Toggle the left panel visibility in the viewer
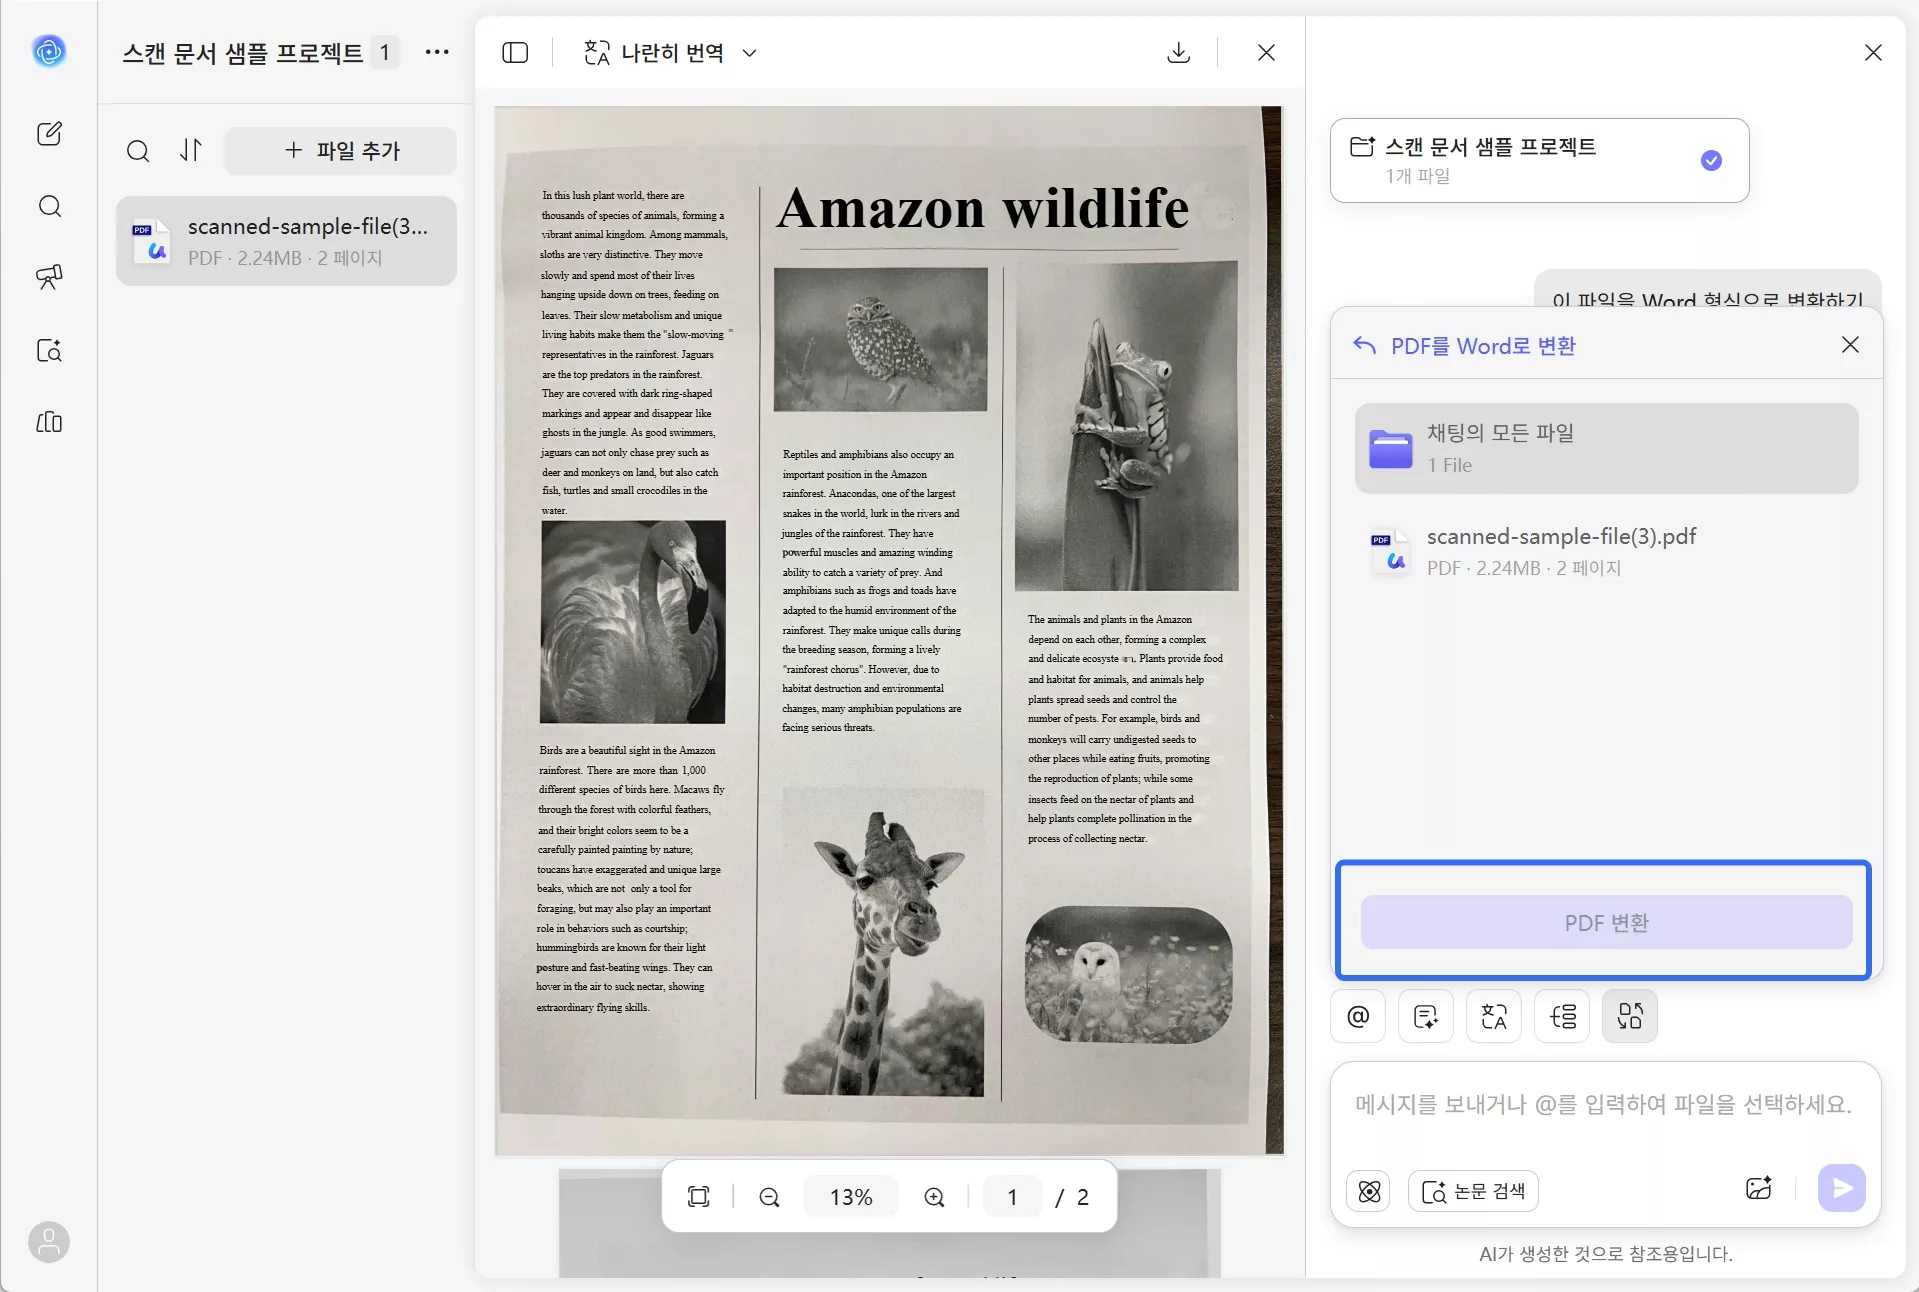This screenshot has height=1292, width=1919. [x=514, y=52]
